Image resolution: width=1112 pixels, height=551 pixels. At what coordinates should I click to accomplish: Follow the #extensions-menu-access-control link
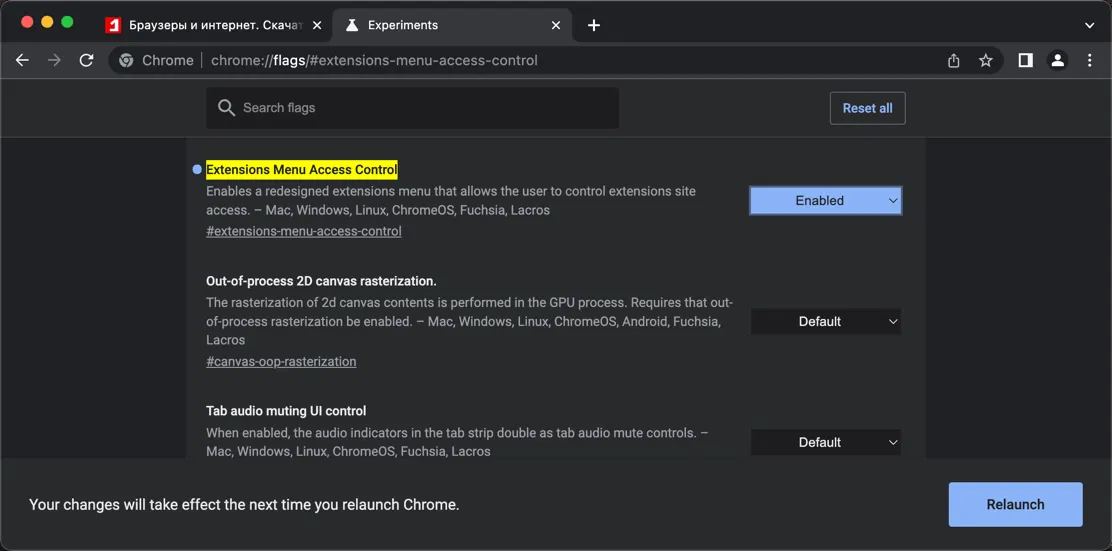click(304, 231)
